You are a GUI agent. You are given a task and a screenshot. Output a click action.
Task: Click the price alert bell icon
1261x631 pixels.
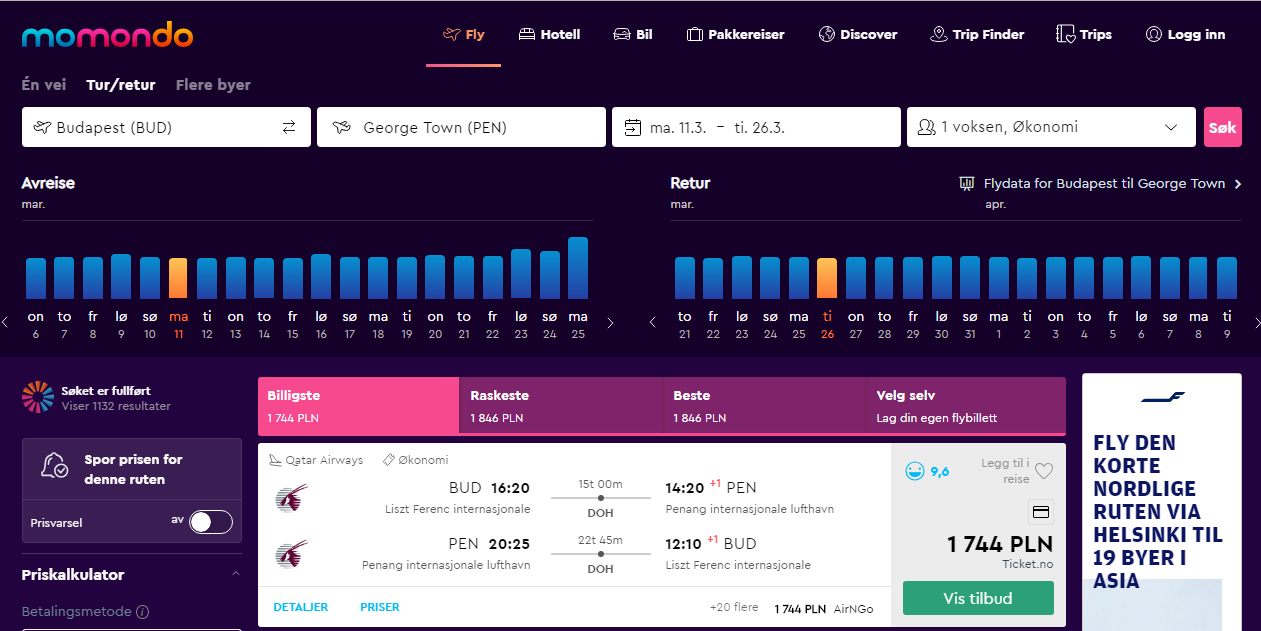point(54,465)
